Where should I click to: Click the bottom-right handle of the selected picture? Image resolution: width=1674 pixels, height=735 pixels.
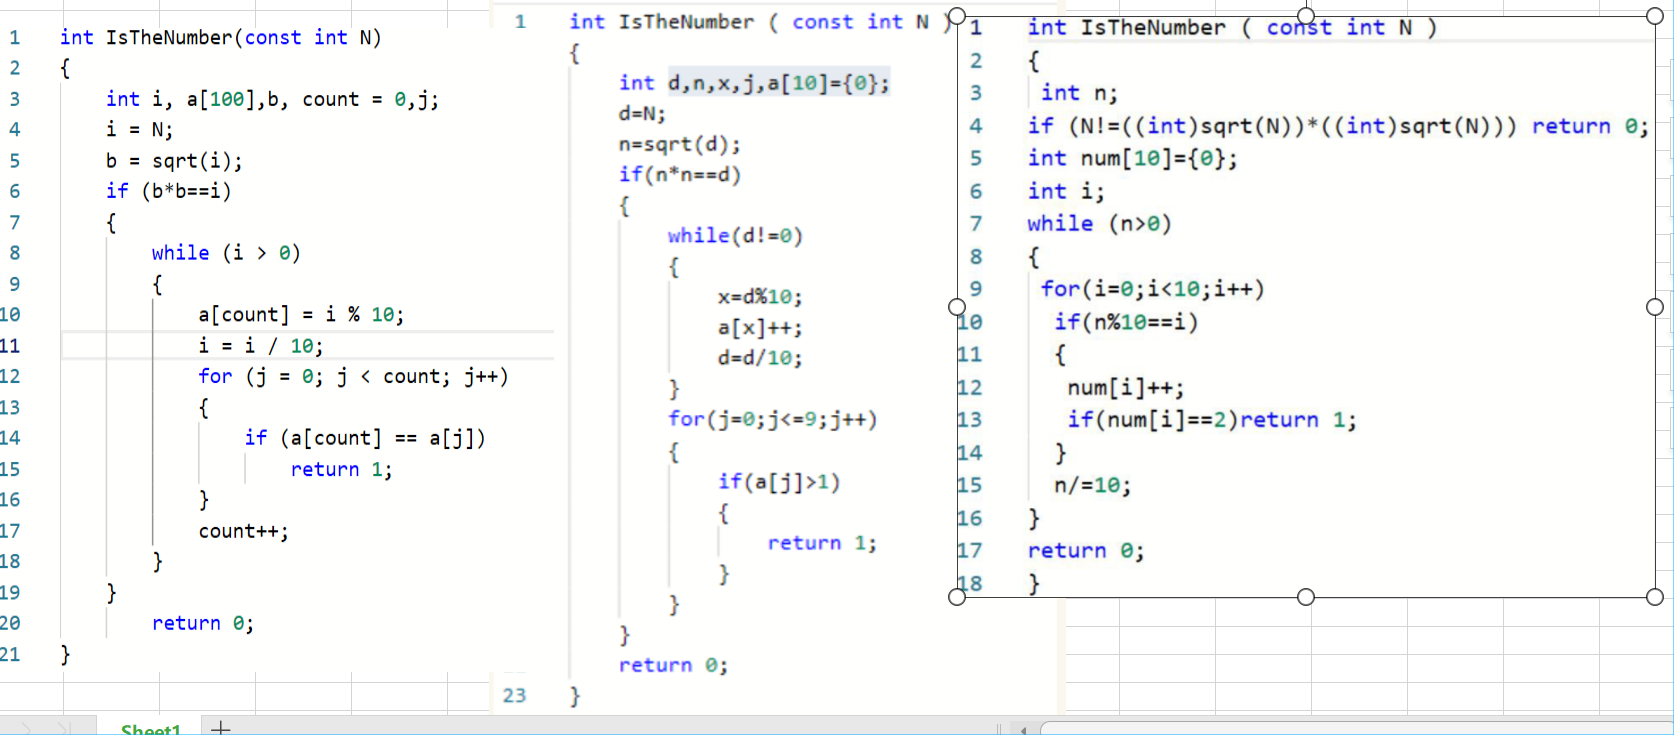pos(1655,597)
